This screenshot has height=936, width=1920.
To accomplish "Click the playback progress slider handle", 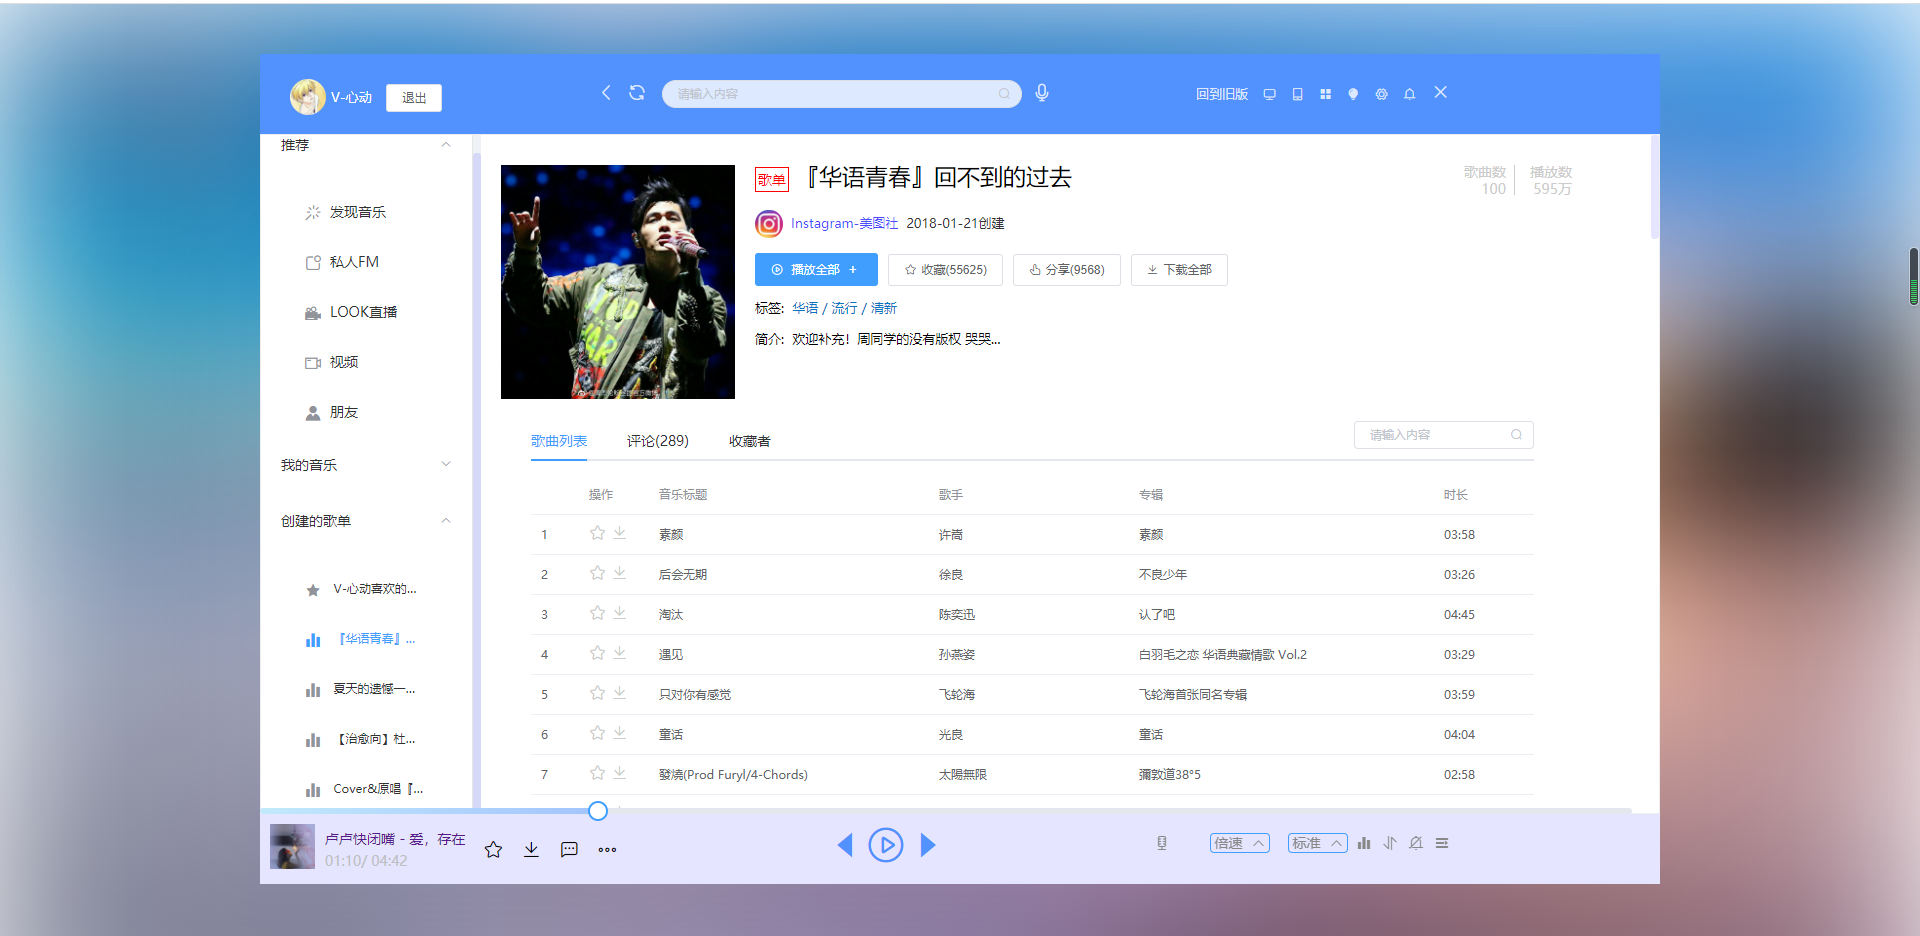I will click(598, 811).
